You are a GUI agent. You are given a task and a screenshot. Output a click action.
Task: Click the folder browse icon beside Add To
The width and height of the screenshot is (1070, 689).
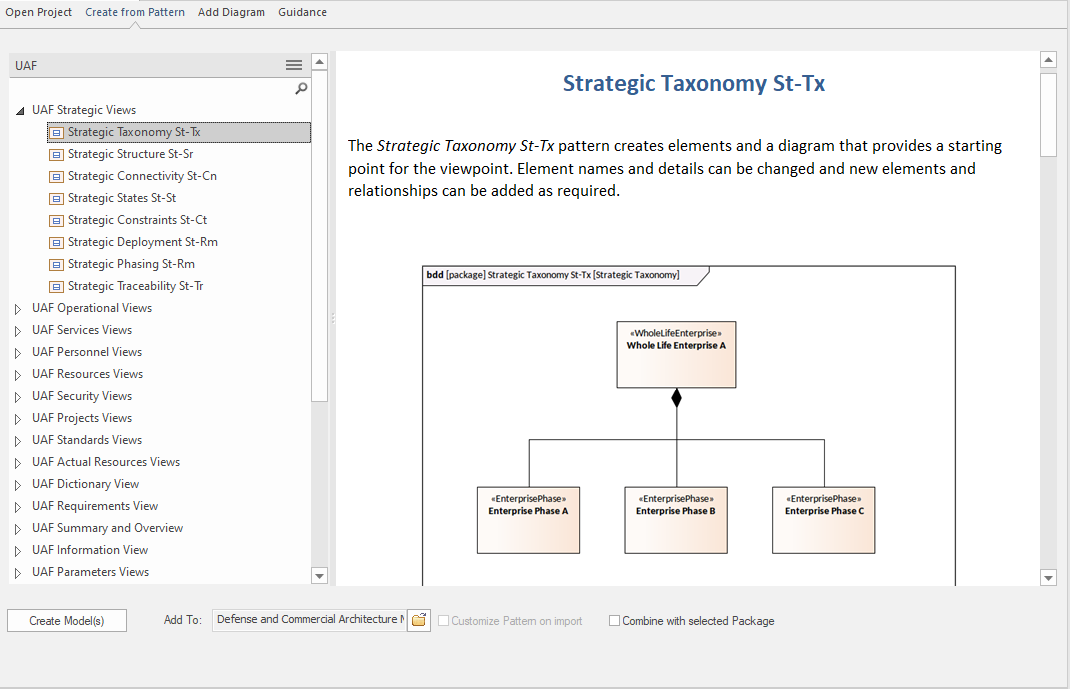[420, 620]
